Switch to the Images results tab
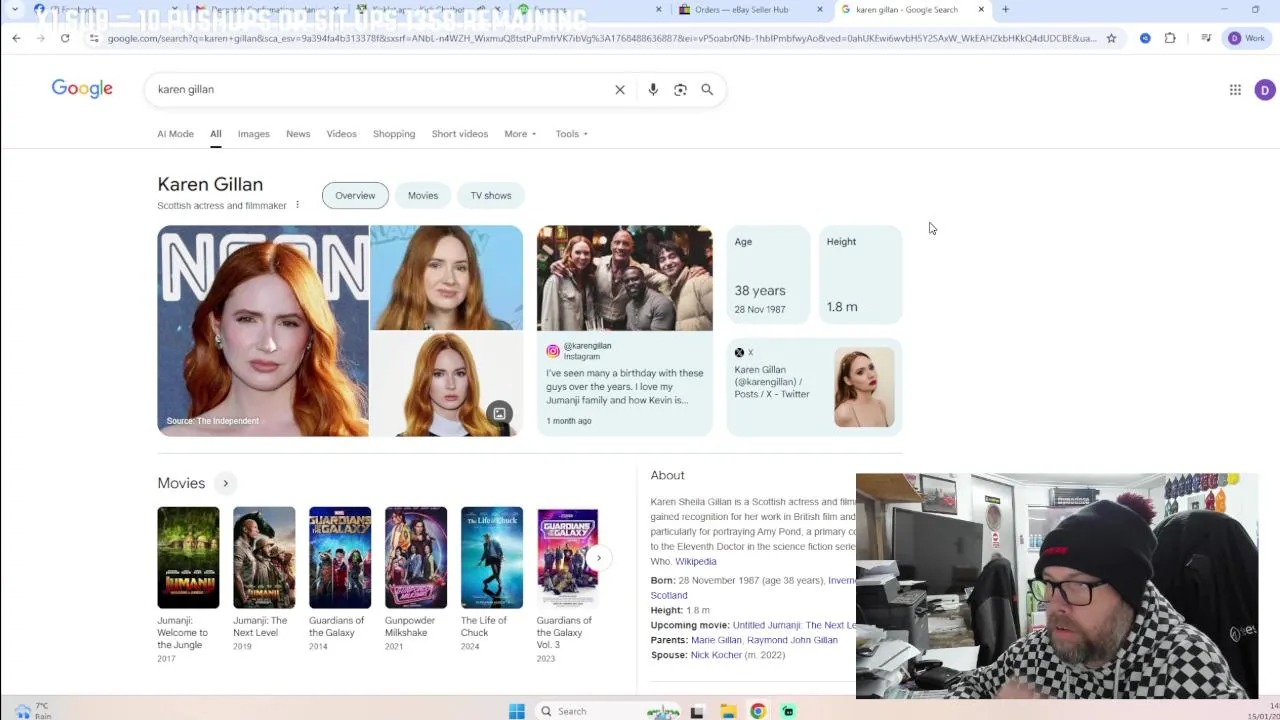 (253, 134)
